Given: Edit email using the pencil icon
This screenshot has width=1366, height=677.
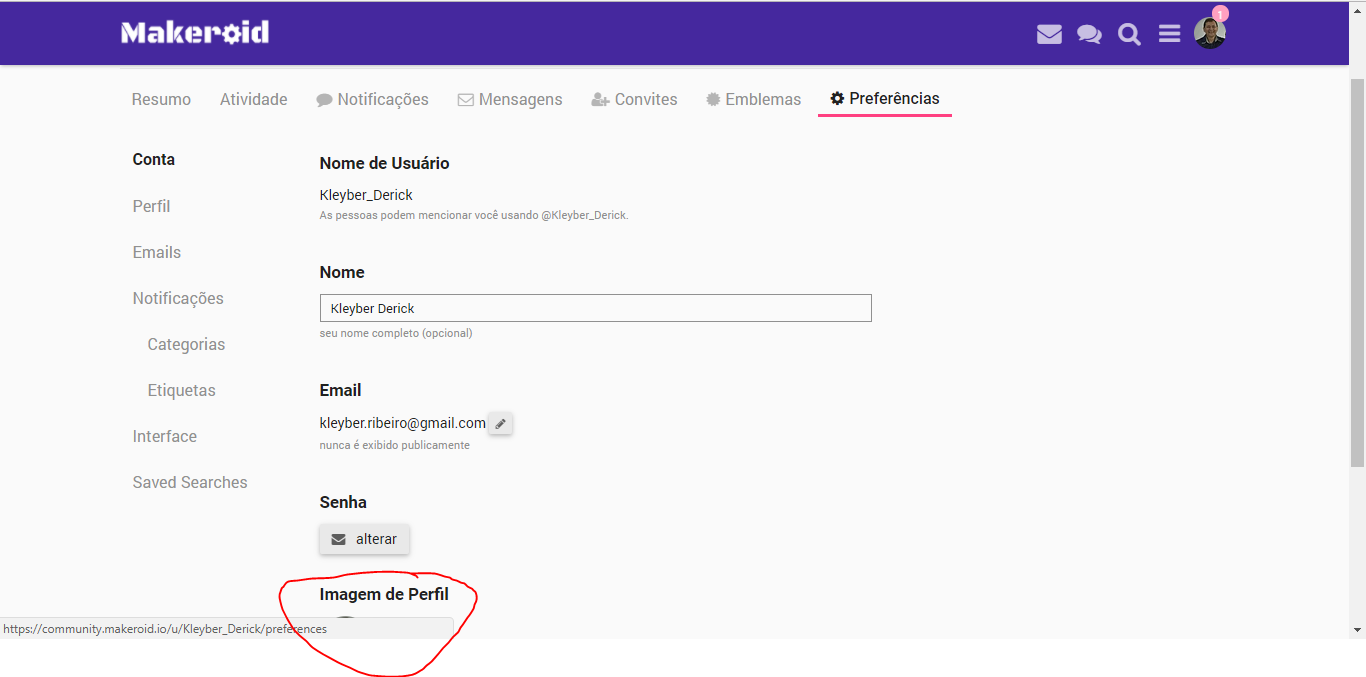Looking at the screenshot, I should (501, 423).
